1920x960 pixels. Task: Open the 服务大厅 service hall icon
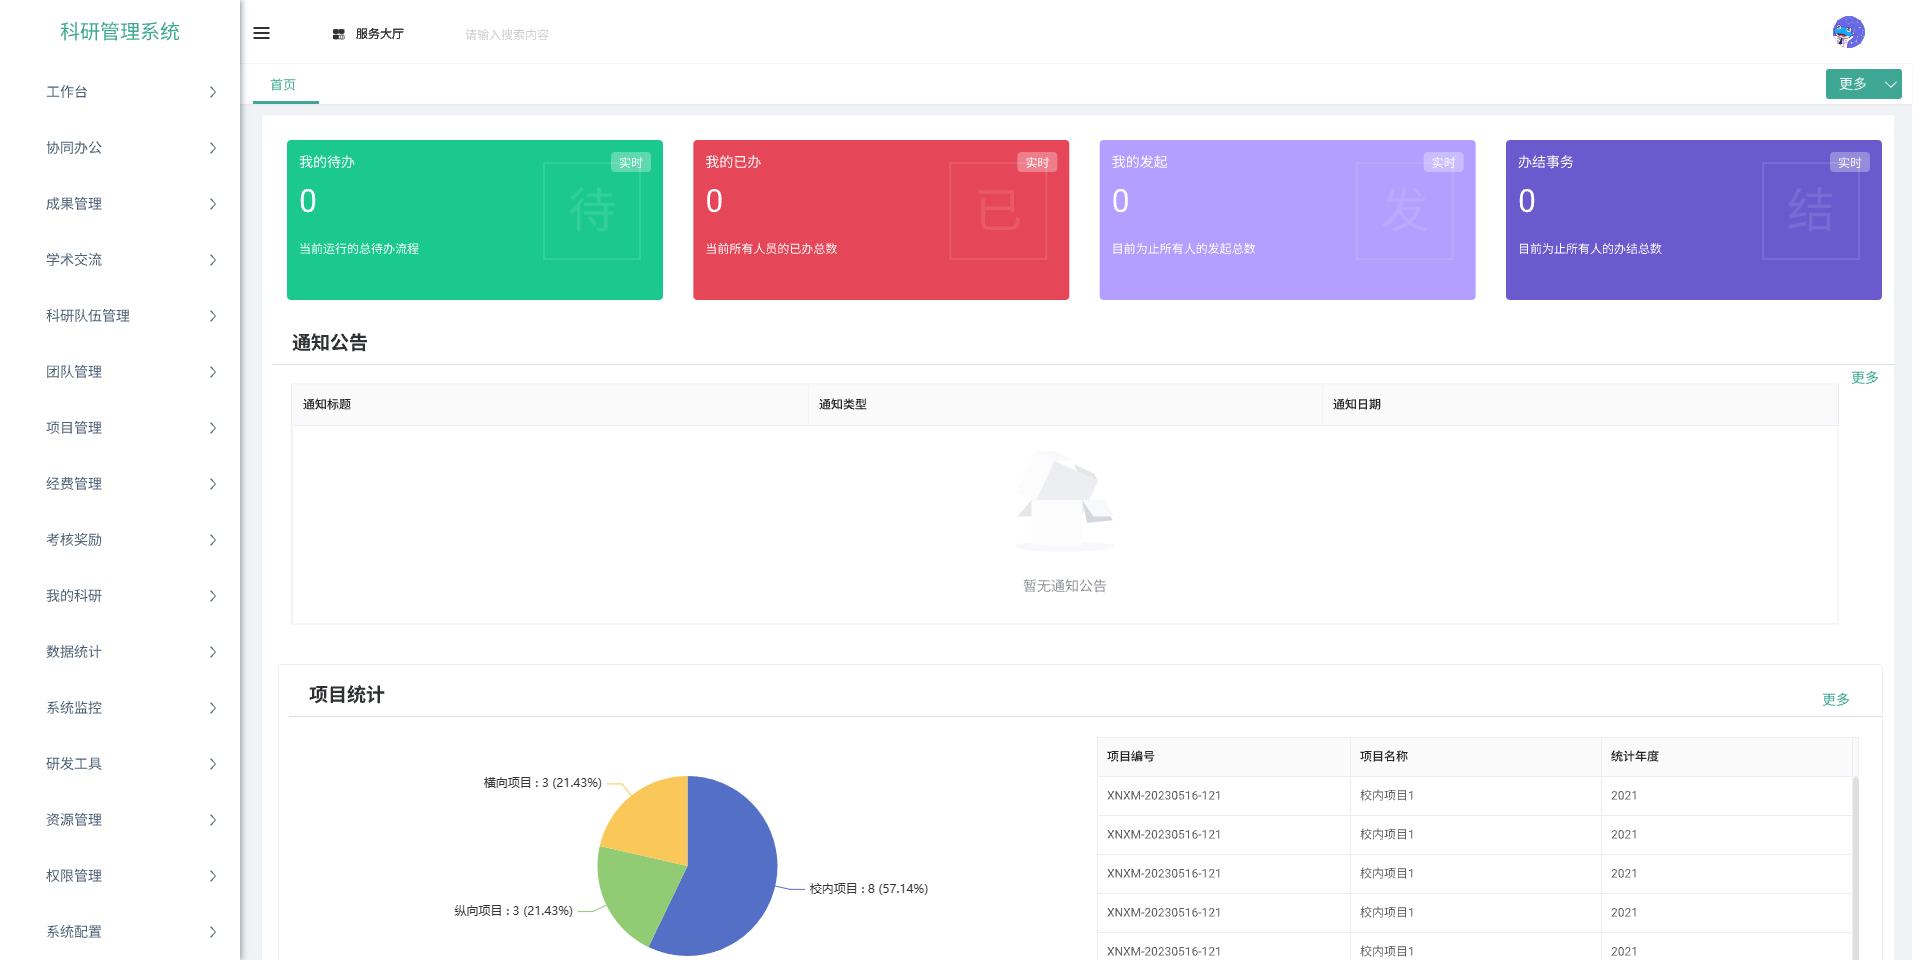(339, 34)
